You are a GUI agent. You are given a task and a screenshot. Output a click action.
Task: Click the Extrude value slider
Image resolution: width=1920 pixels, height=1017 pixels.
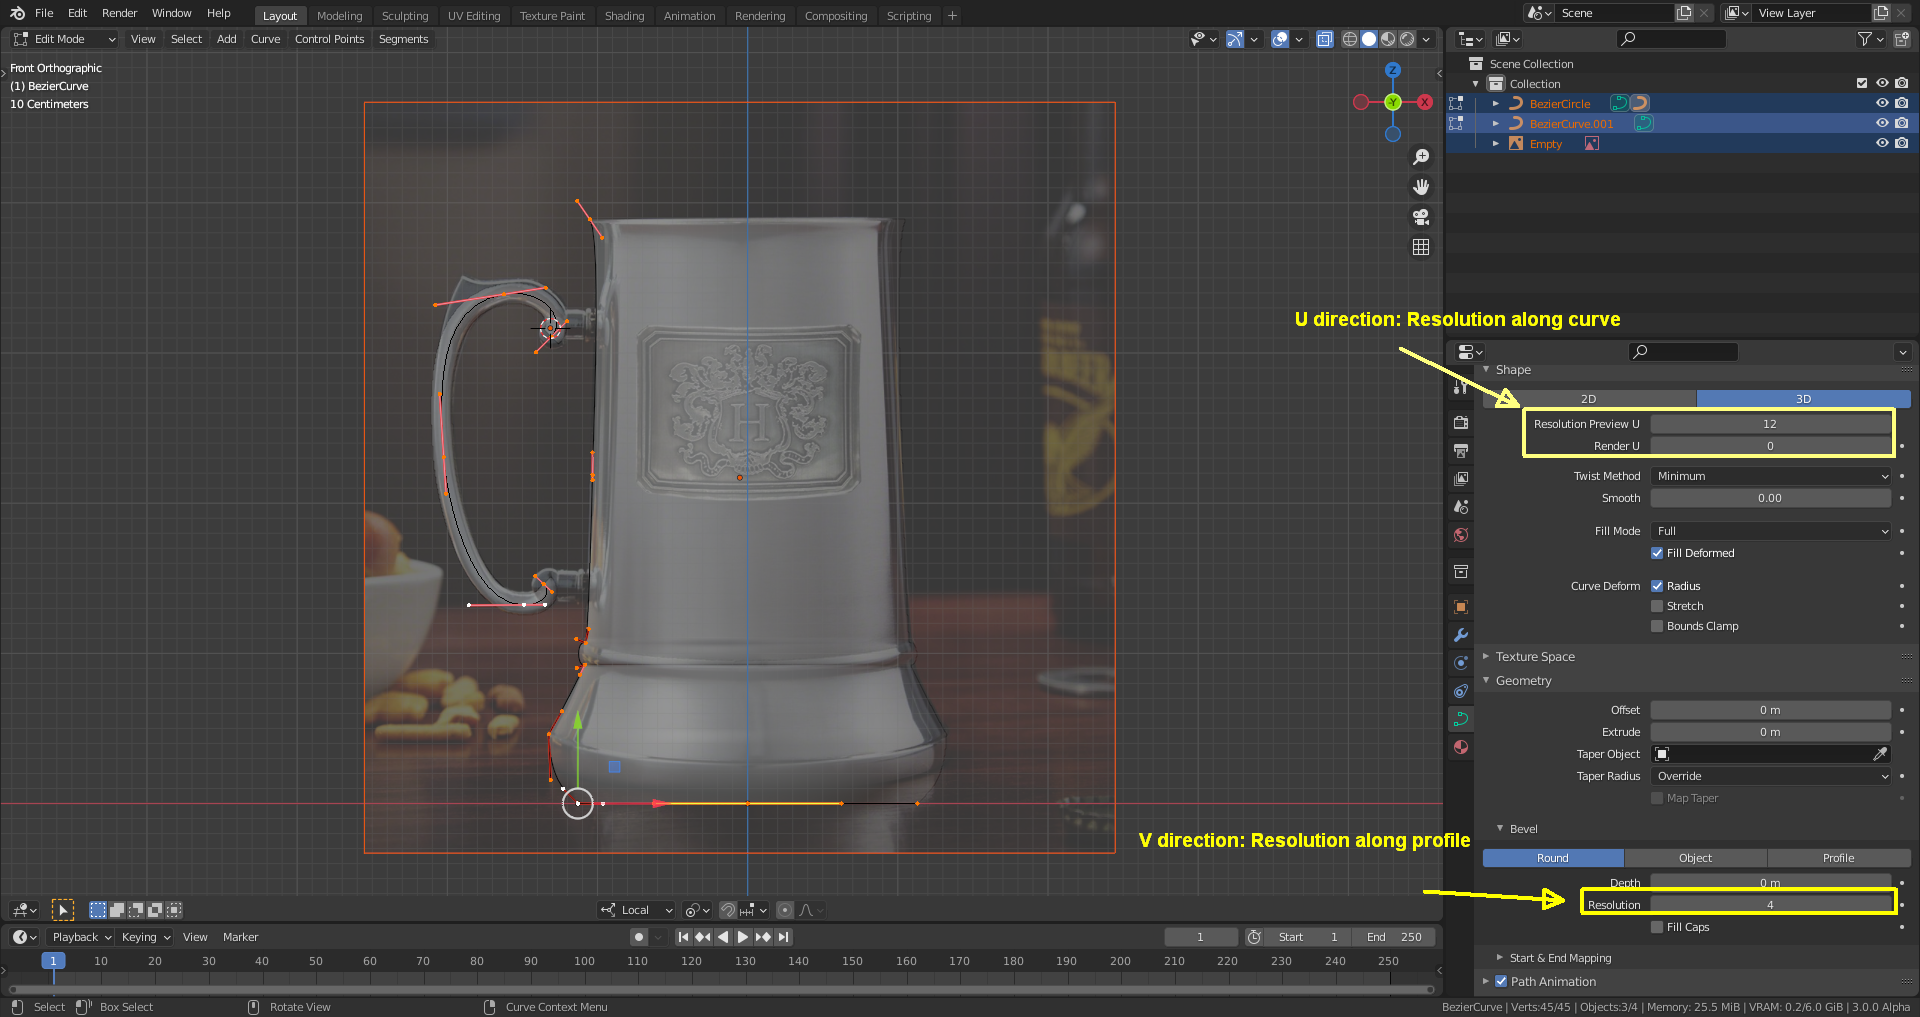[x=1770, y=732]
